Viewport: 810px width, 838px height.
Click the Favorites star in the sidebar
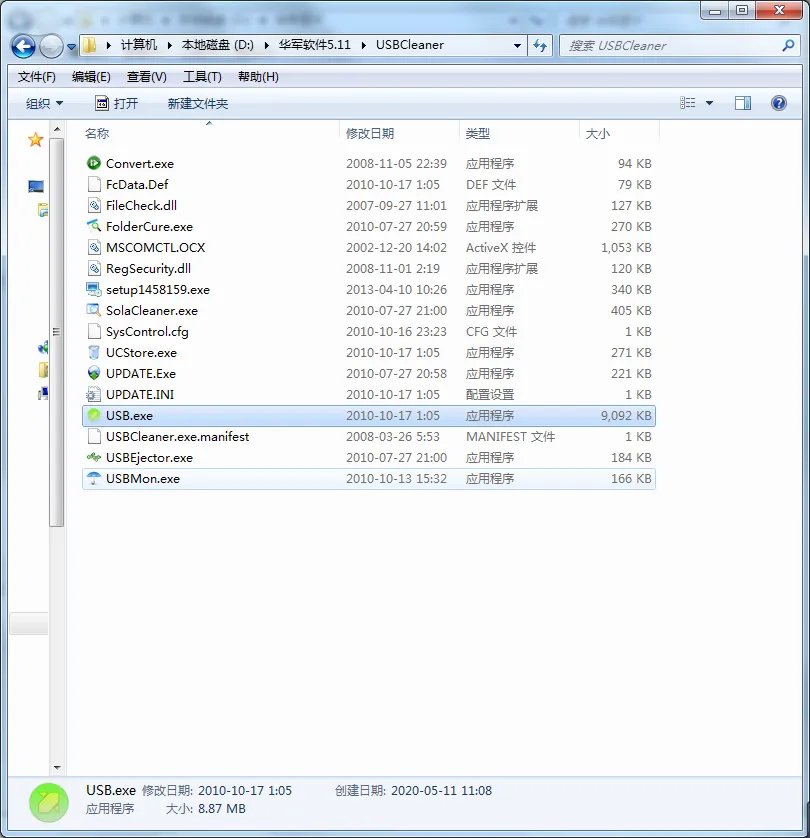coord(36,140)
